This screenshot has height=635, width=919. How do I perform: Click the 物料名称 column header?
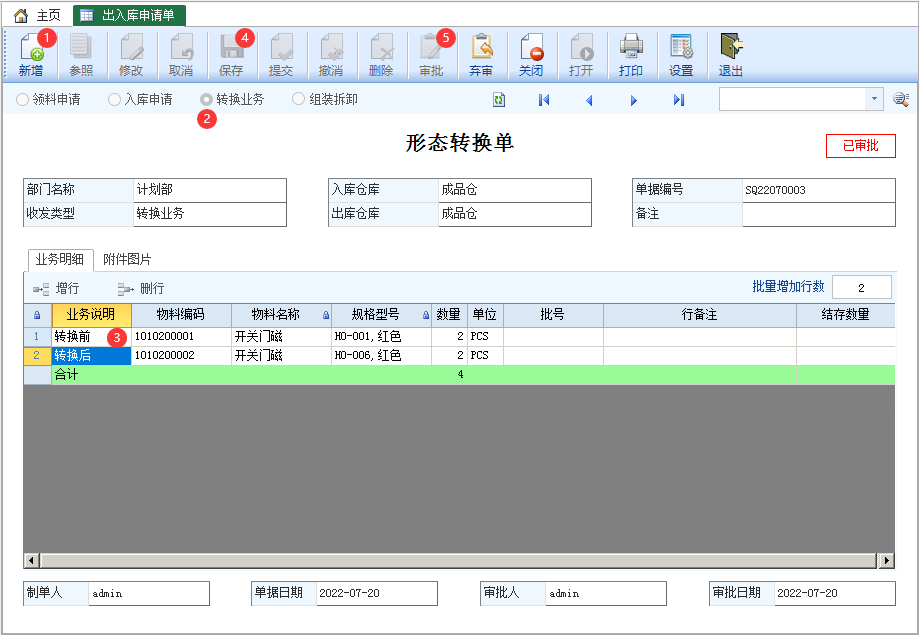point(281,315)
